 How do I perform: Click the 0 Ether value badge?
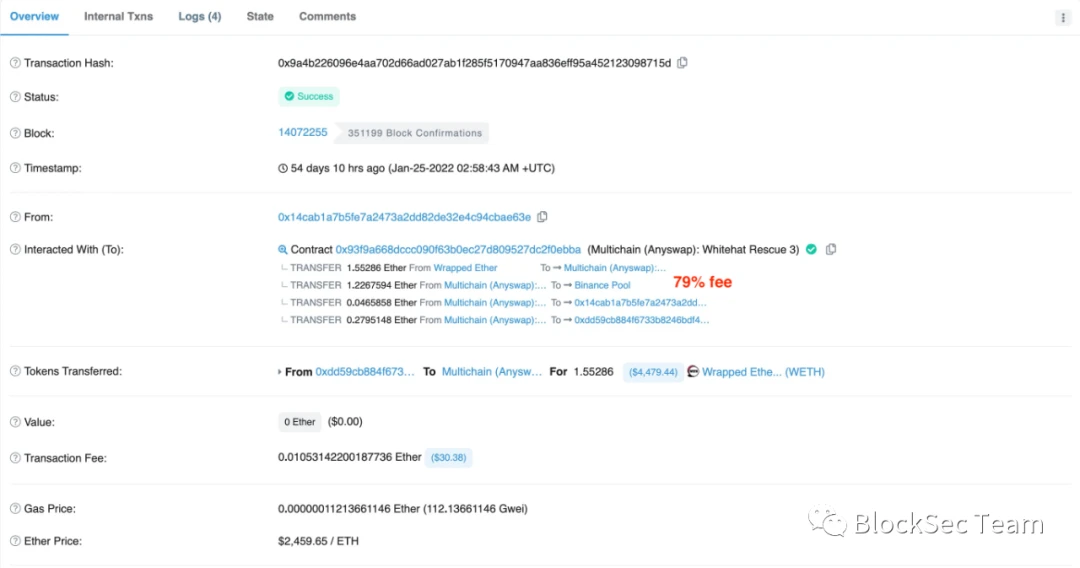point(299,422)
